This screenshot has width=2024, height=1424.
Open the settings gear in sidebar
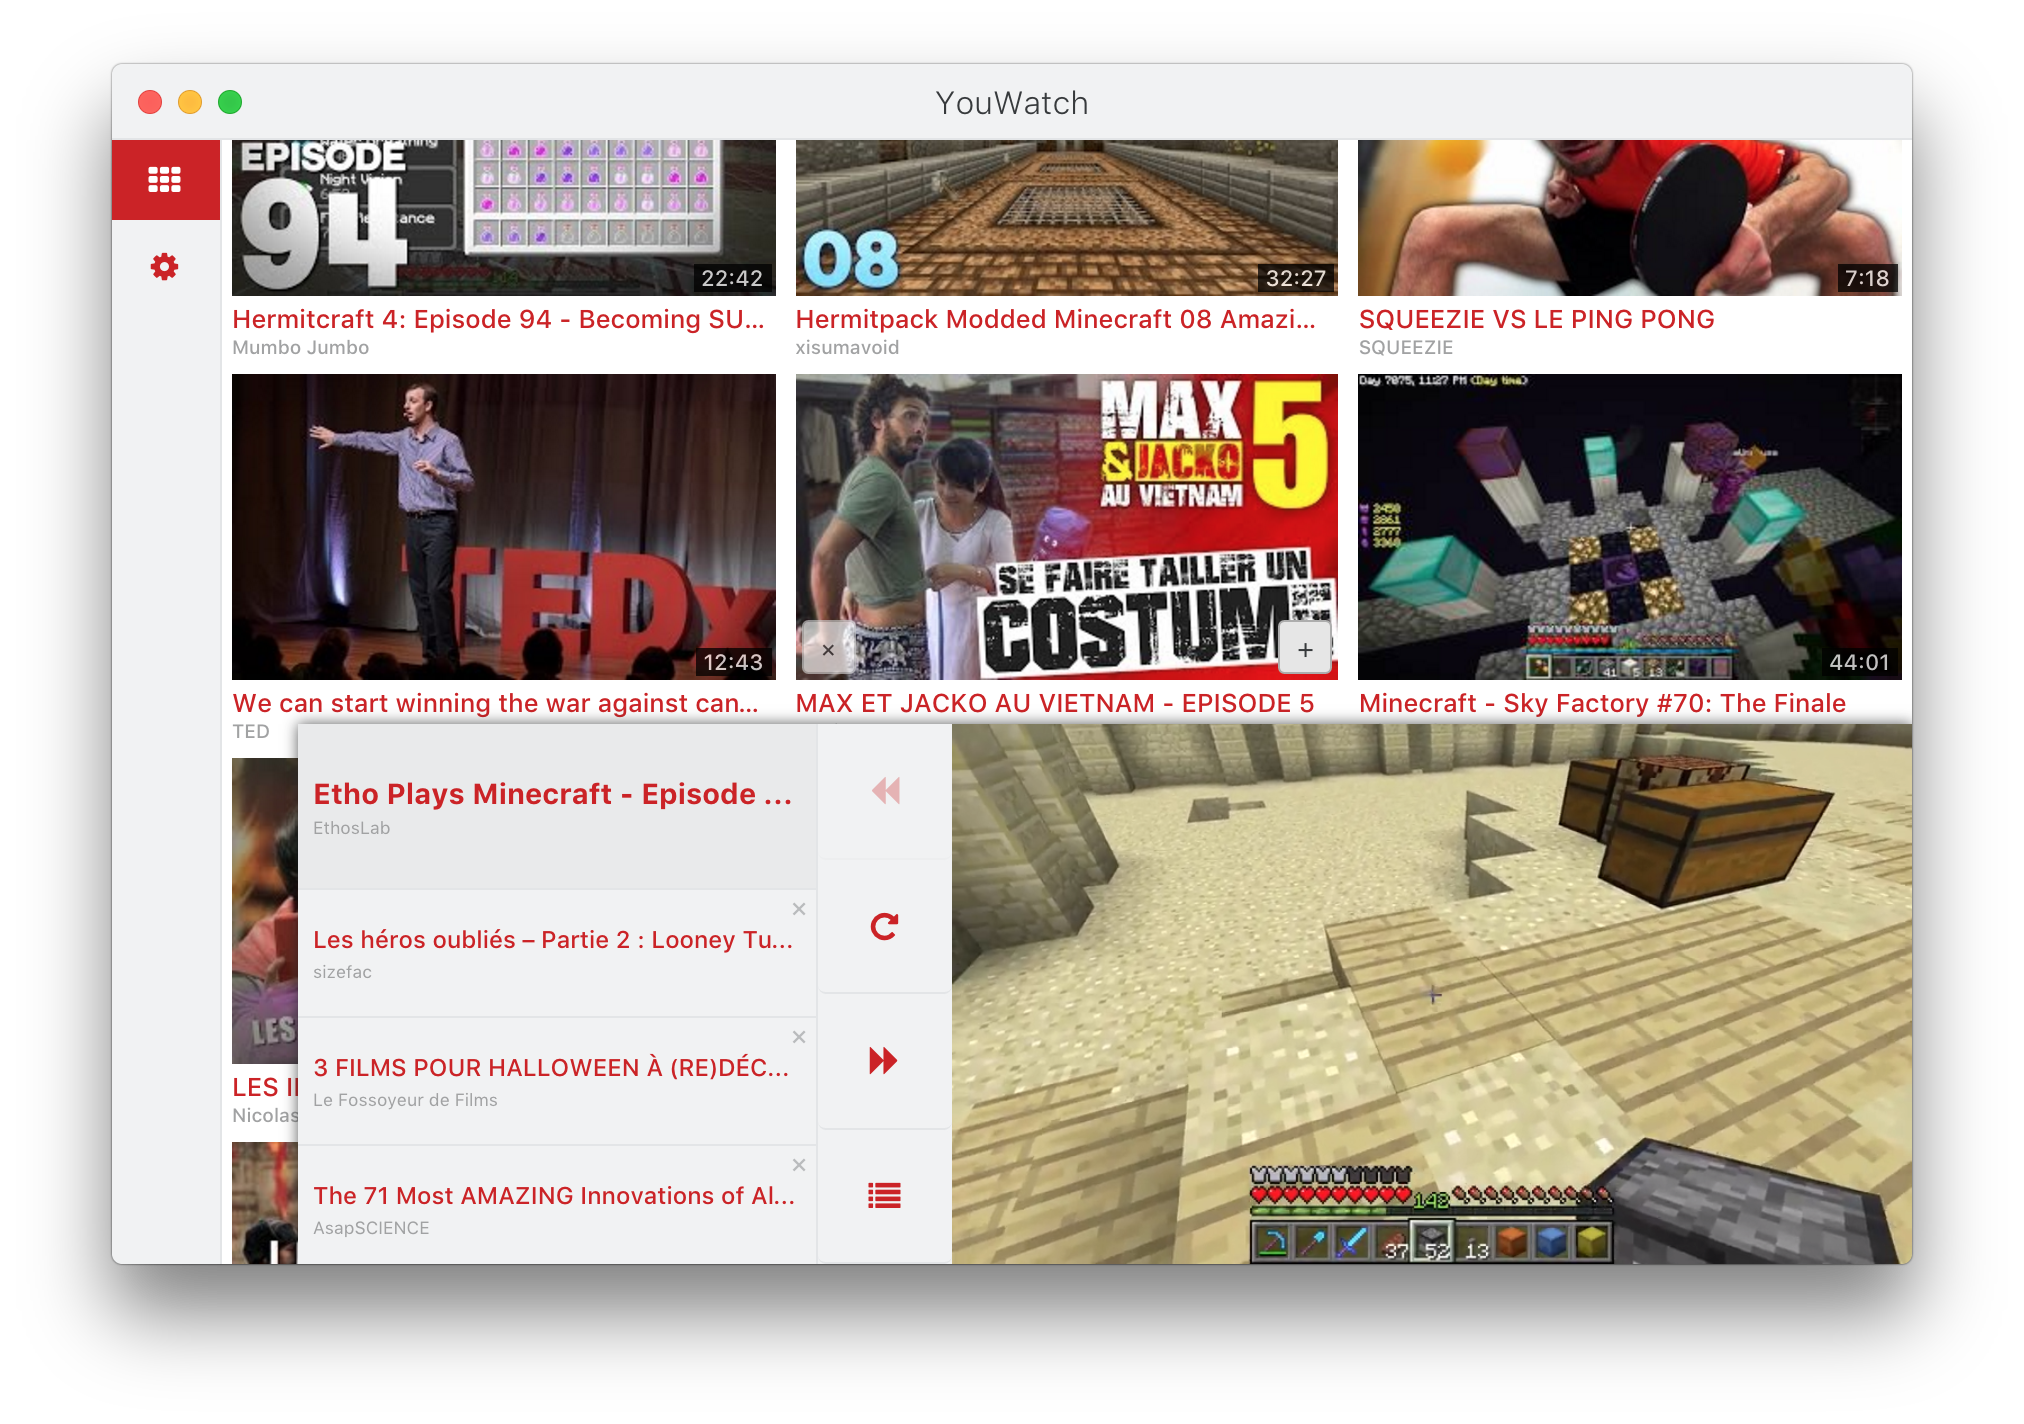[x=165, y=267]
